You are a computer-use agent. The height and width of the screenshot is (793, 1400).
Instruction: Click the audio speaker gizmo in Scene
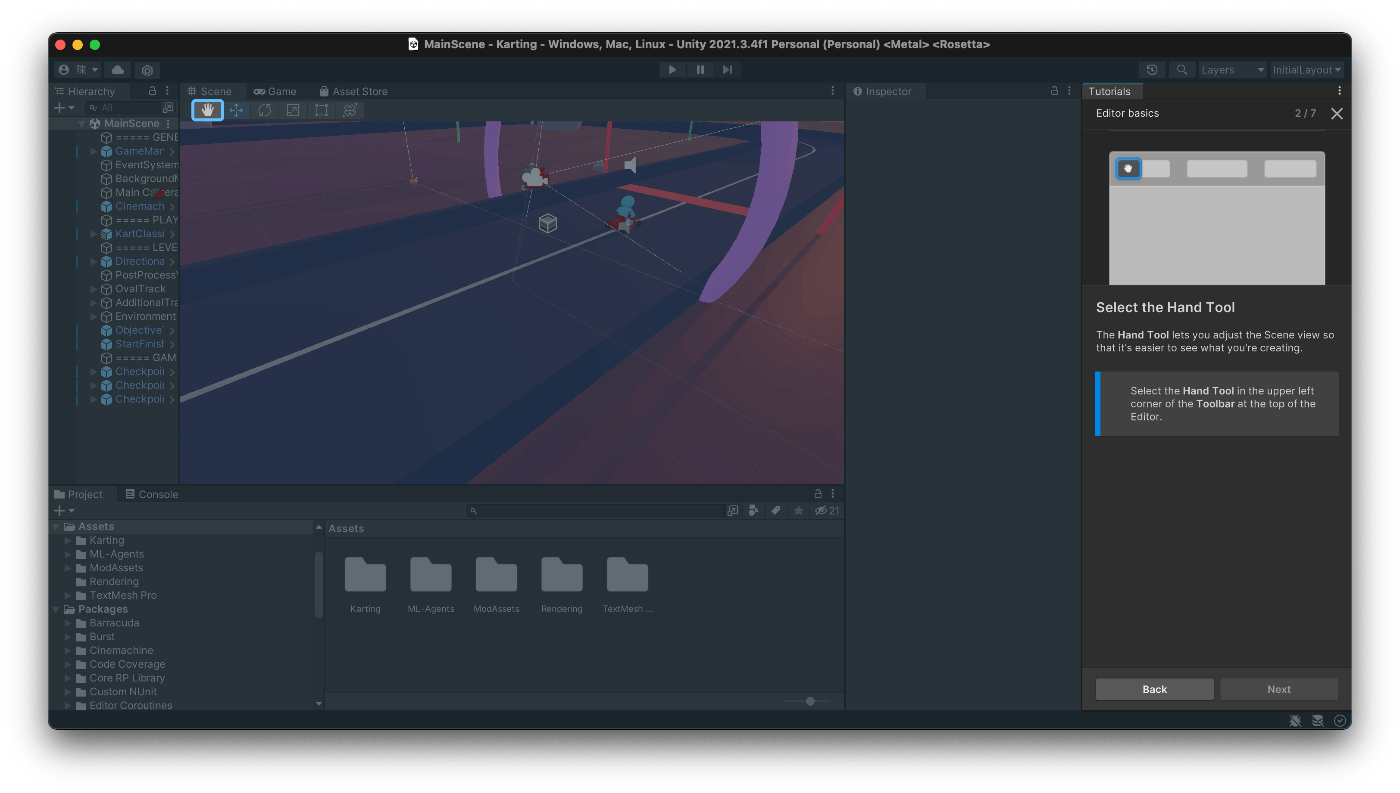(x=630, y=164)
